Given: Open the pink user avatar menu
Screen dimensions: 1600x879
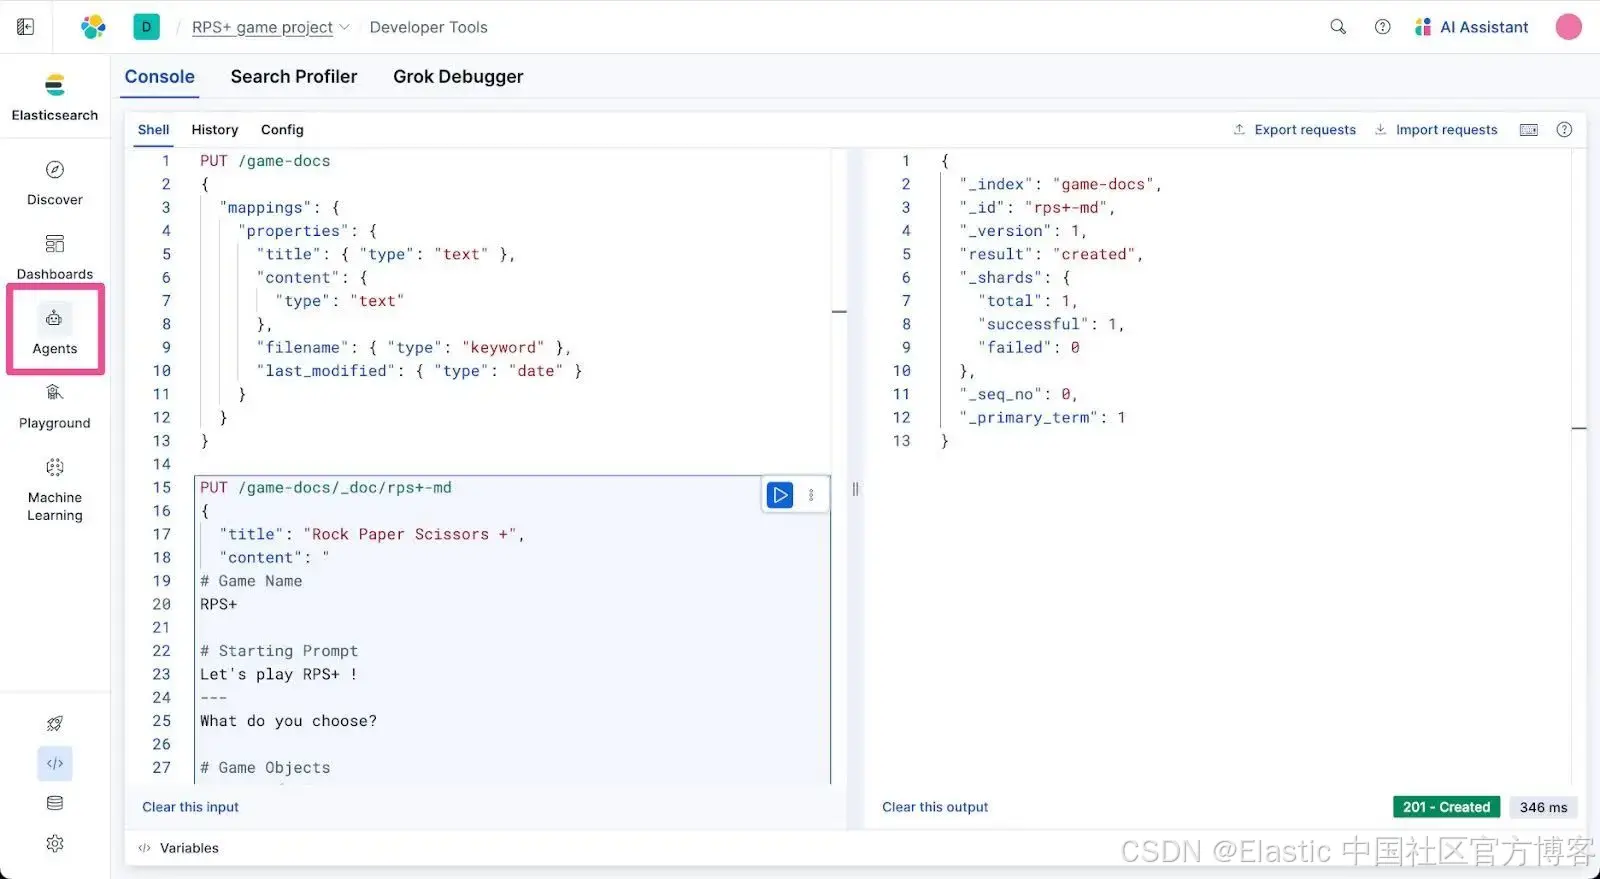Looking at the screenshot, I should (1569, 27).
